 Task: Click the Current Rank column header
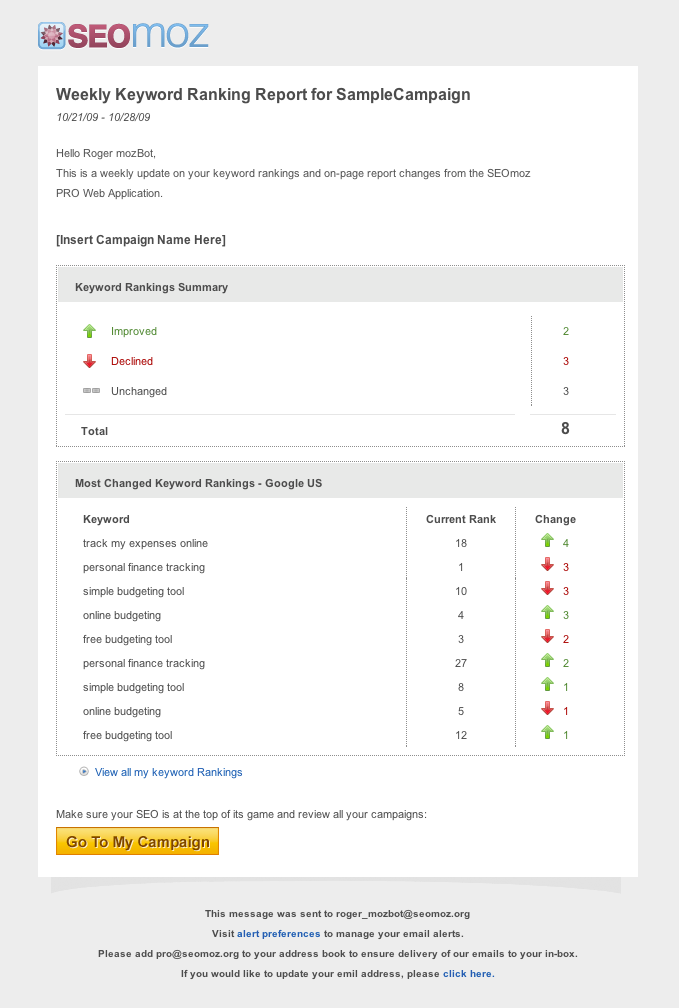click(x=461, y=519)
